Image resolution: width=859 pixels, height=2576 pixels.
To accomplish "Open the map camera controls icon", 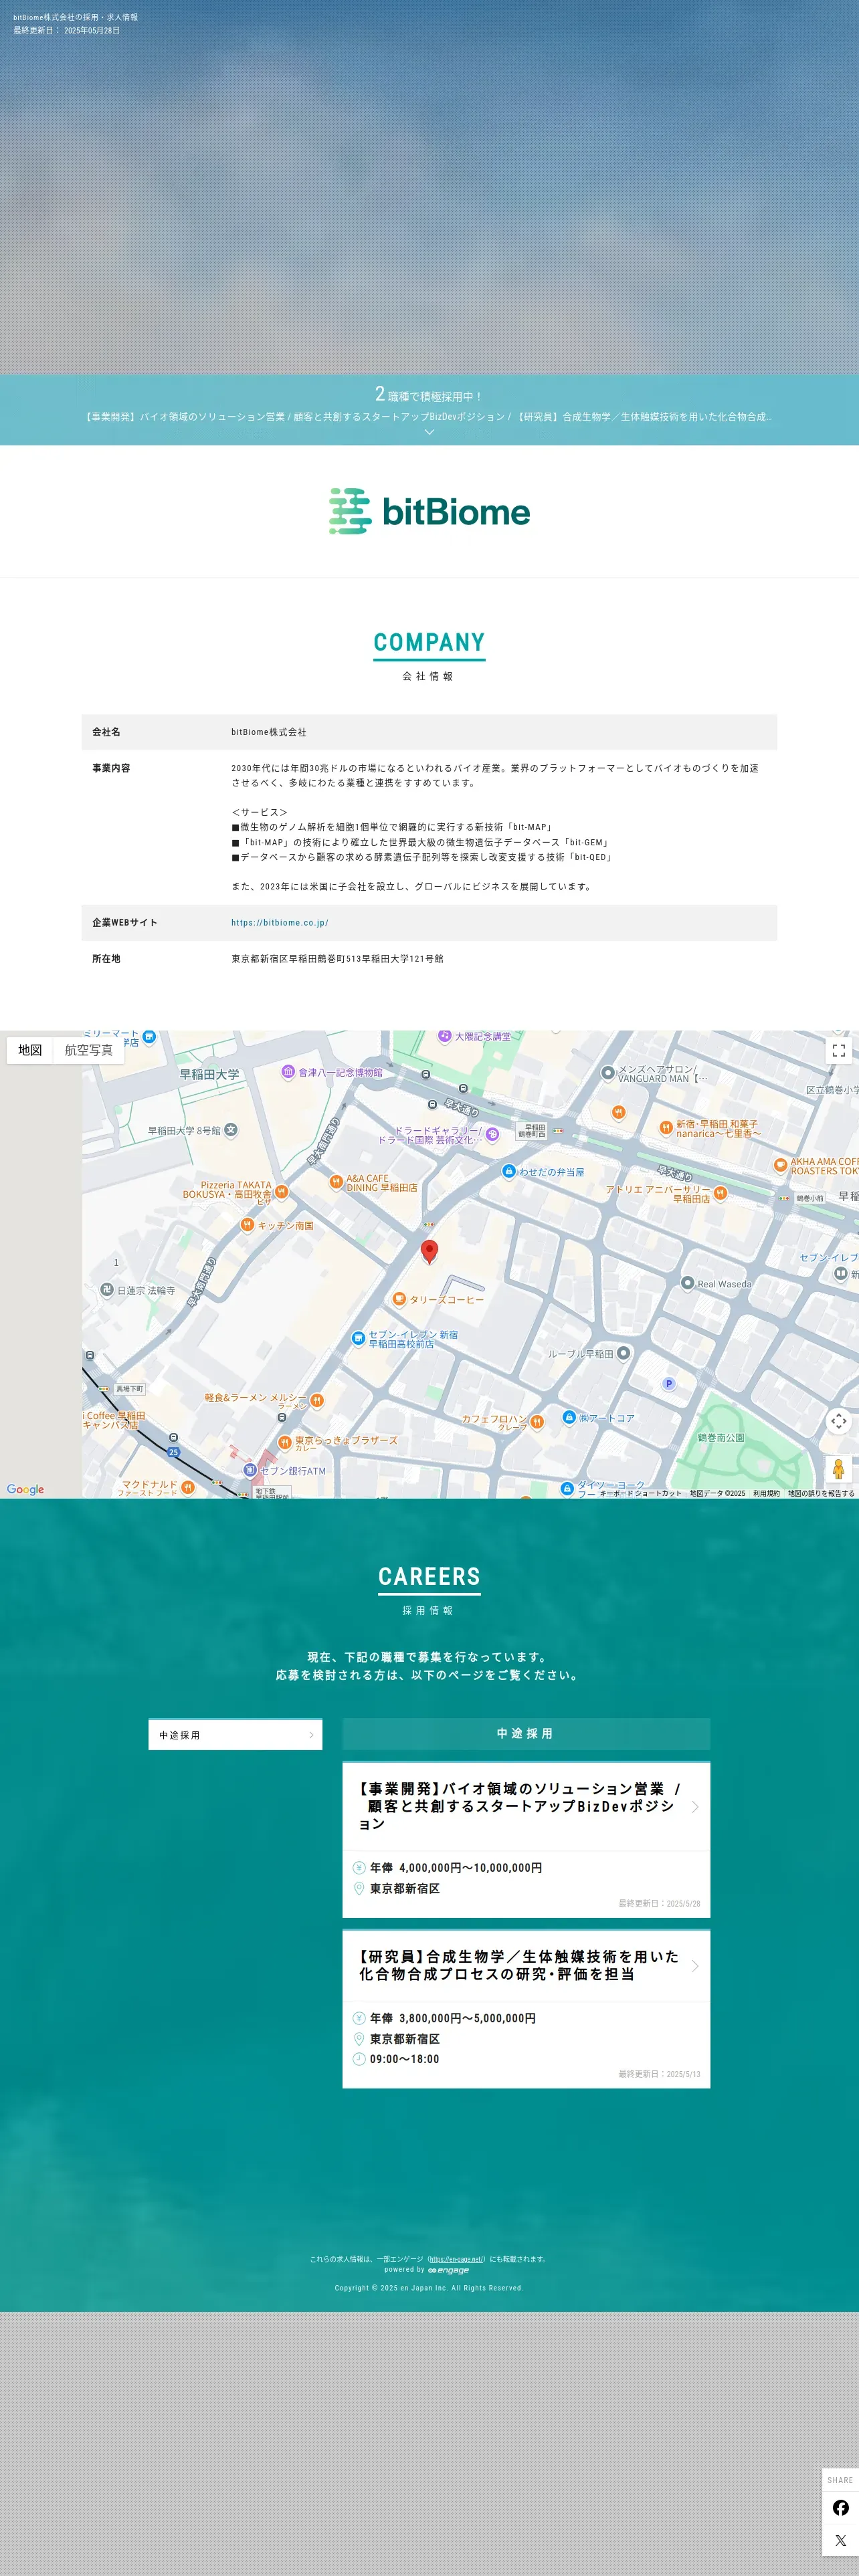I will point(839,1420).
